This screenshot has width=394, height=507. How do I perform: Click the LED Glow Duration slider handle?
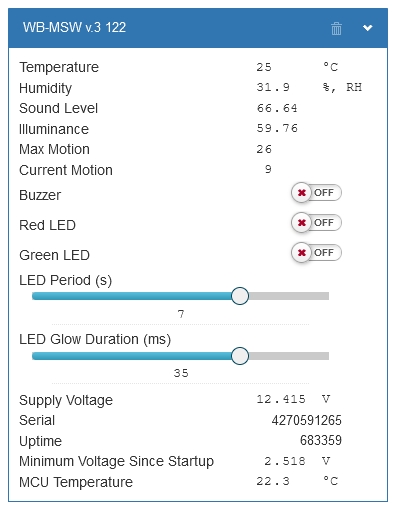point(240,356)
